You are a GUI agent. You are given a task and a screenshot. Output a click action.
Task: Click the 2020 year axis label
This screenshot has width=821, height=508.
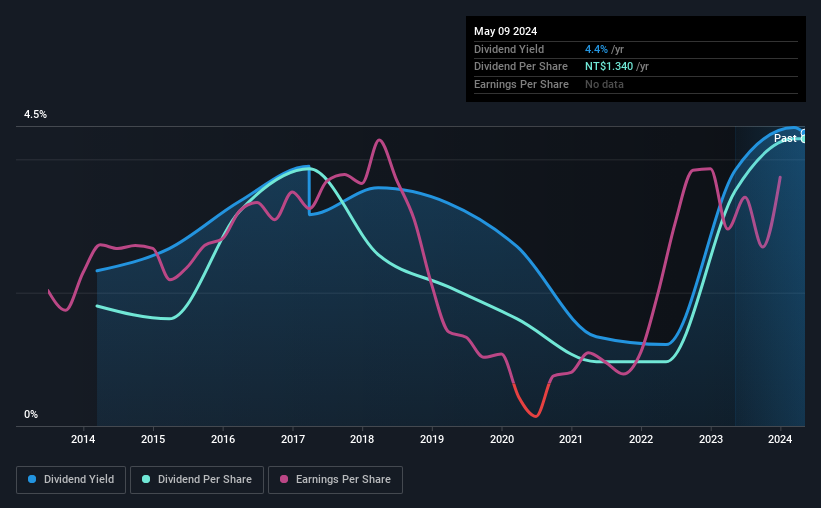(502, 439)
